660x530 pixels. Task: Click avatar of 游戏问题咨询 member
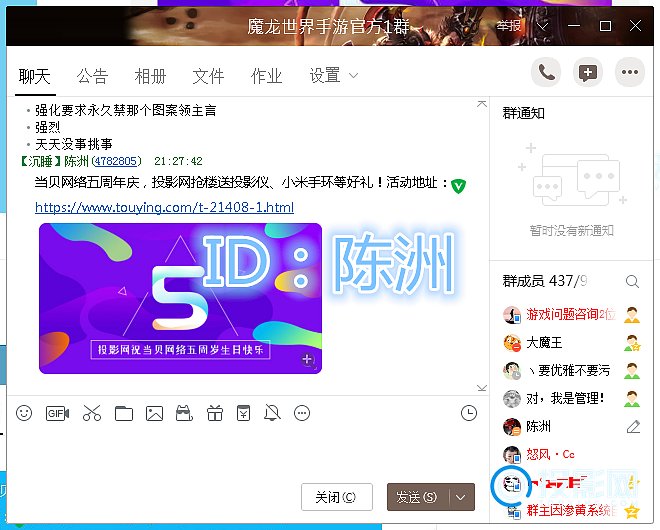pos(512,315)
